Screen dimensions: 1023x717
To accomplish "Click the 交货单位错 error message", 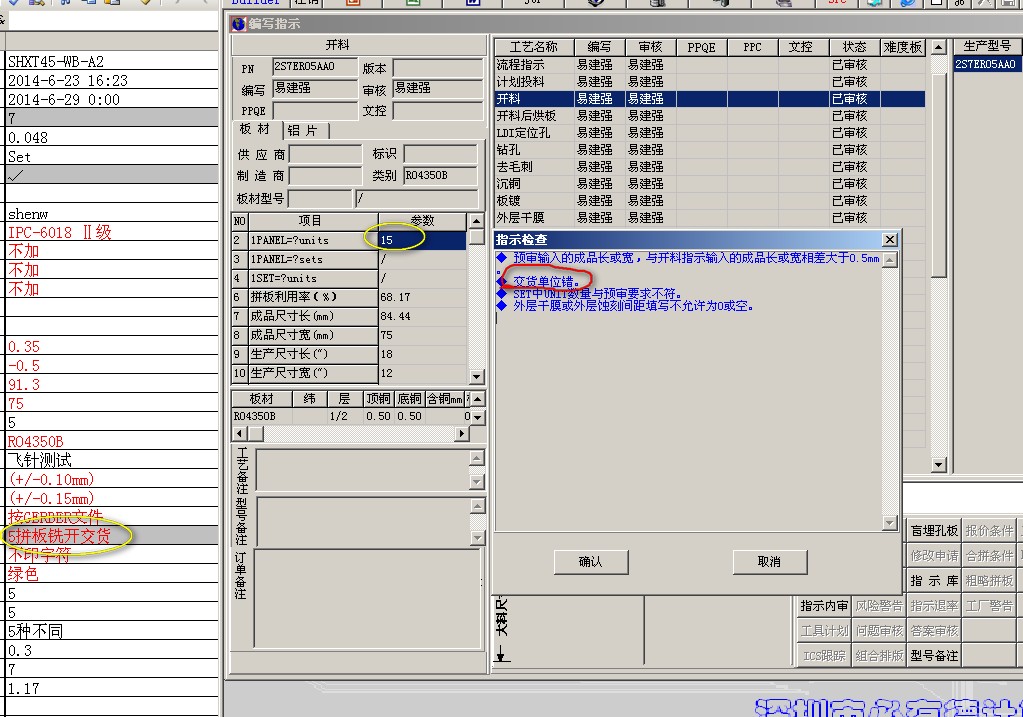I will [x=546, y=282].
